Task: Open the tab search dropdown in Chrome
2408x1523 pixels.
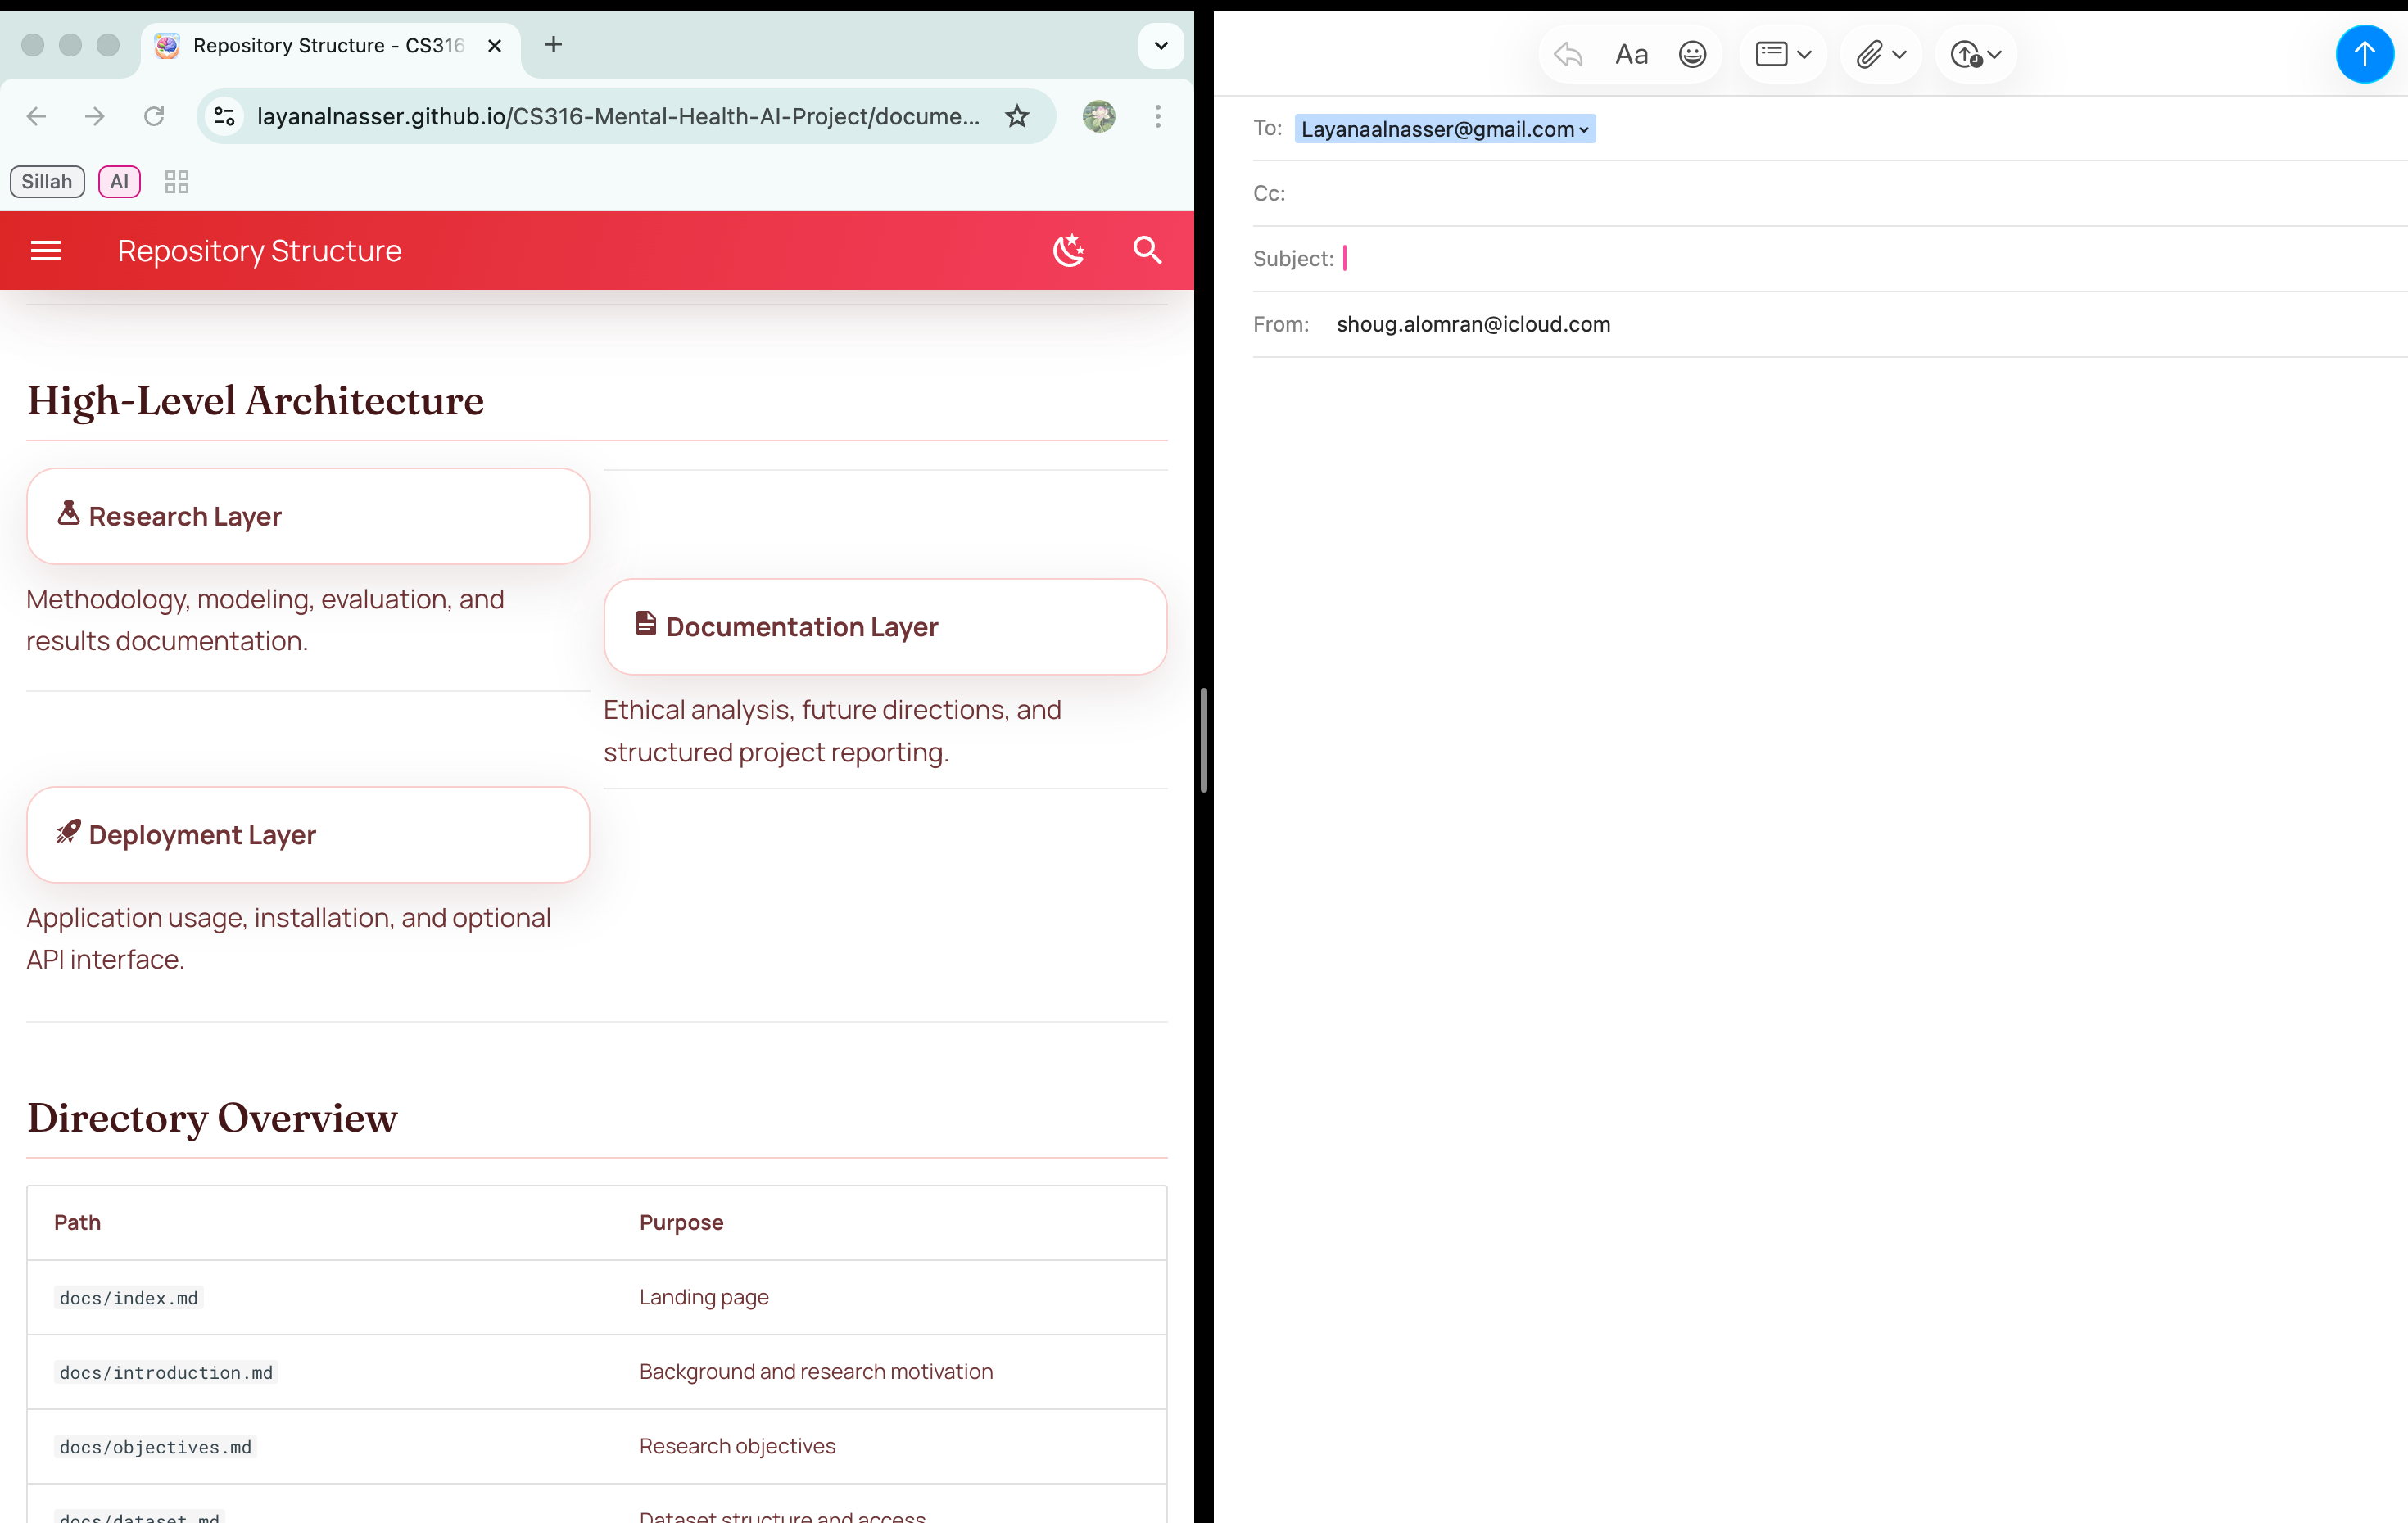Action: pyautogui.click(x=1160, y=45)
